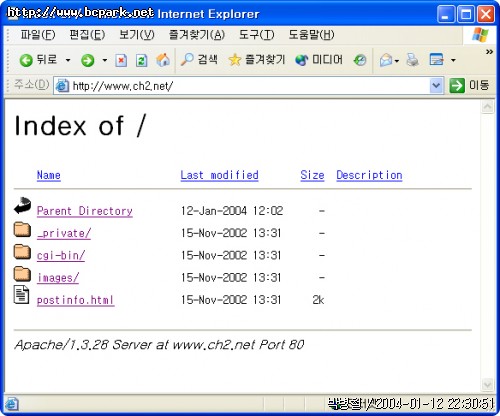The image size is (500, 416).
Task: Minimize the Internet Explorer window
Action: [x=446, y=14]
